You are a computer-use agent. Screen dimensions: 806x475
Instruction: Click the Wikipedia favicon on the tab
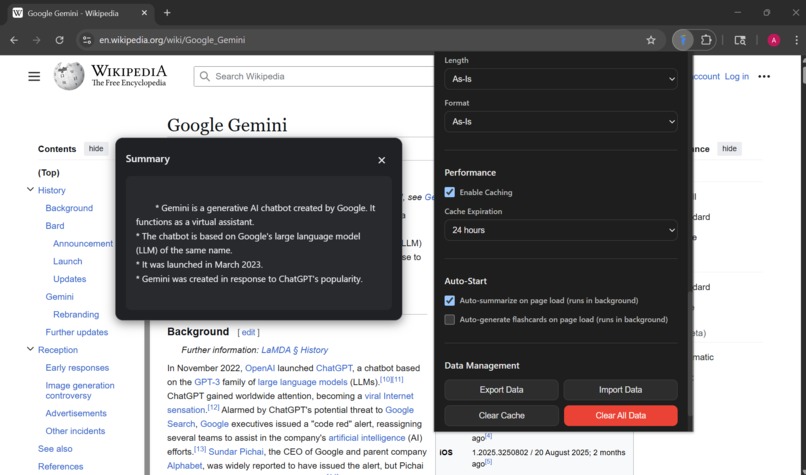point(17,13)
